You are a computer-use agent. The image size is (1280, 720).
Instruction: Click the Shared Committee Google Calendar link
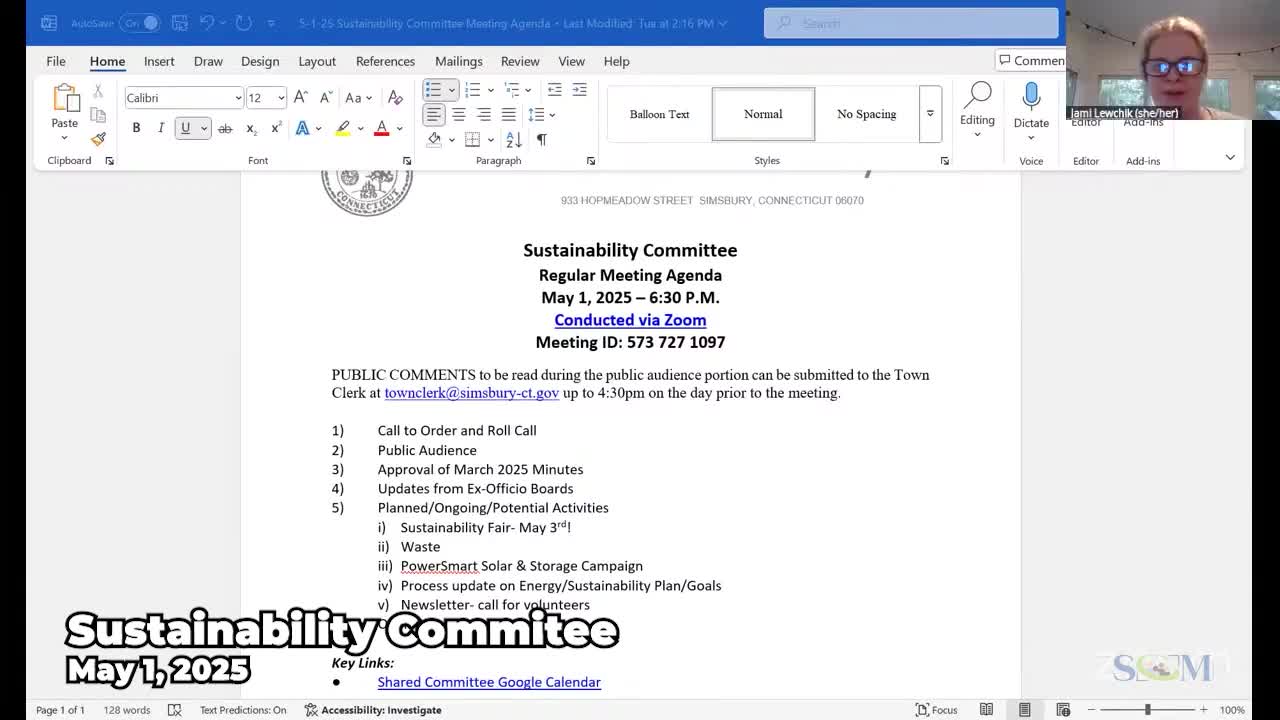point(489,682)
